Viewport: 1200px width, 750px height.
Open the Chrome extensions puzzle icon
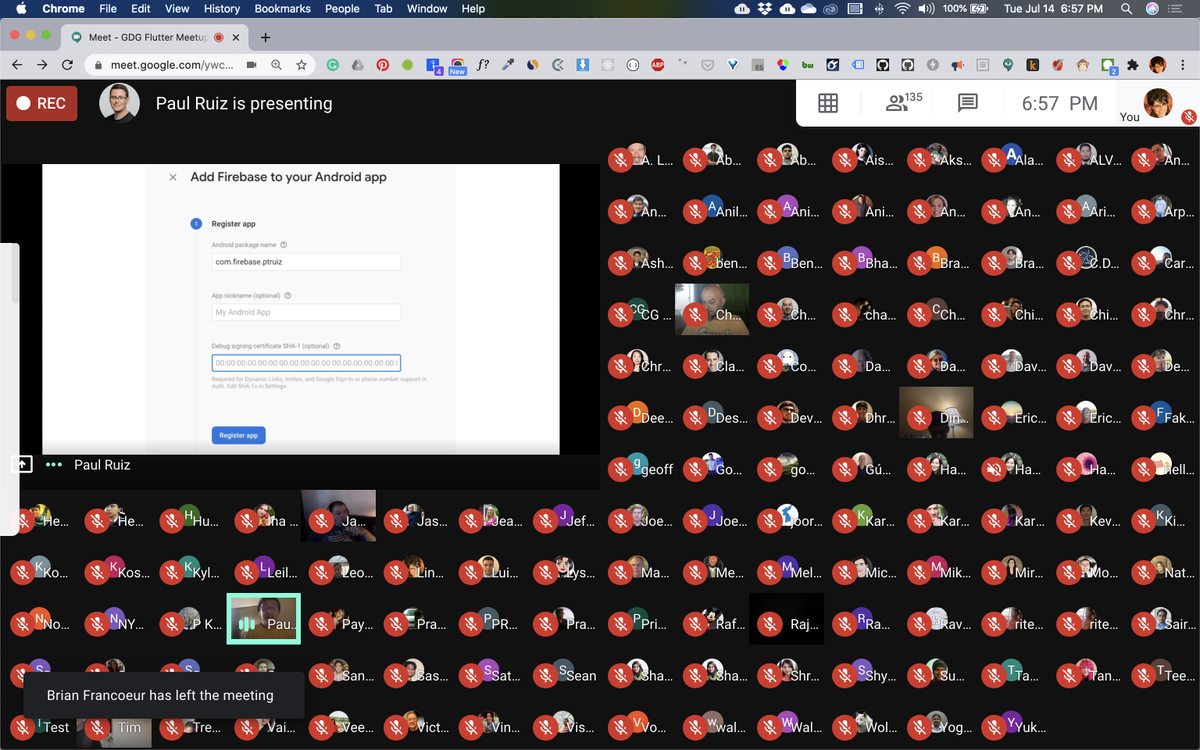pos(1133,65)
